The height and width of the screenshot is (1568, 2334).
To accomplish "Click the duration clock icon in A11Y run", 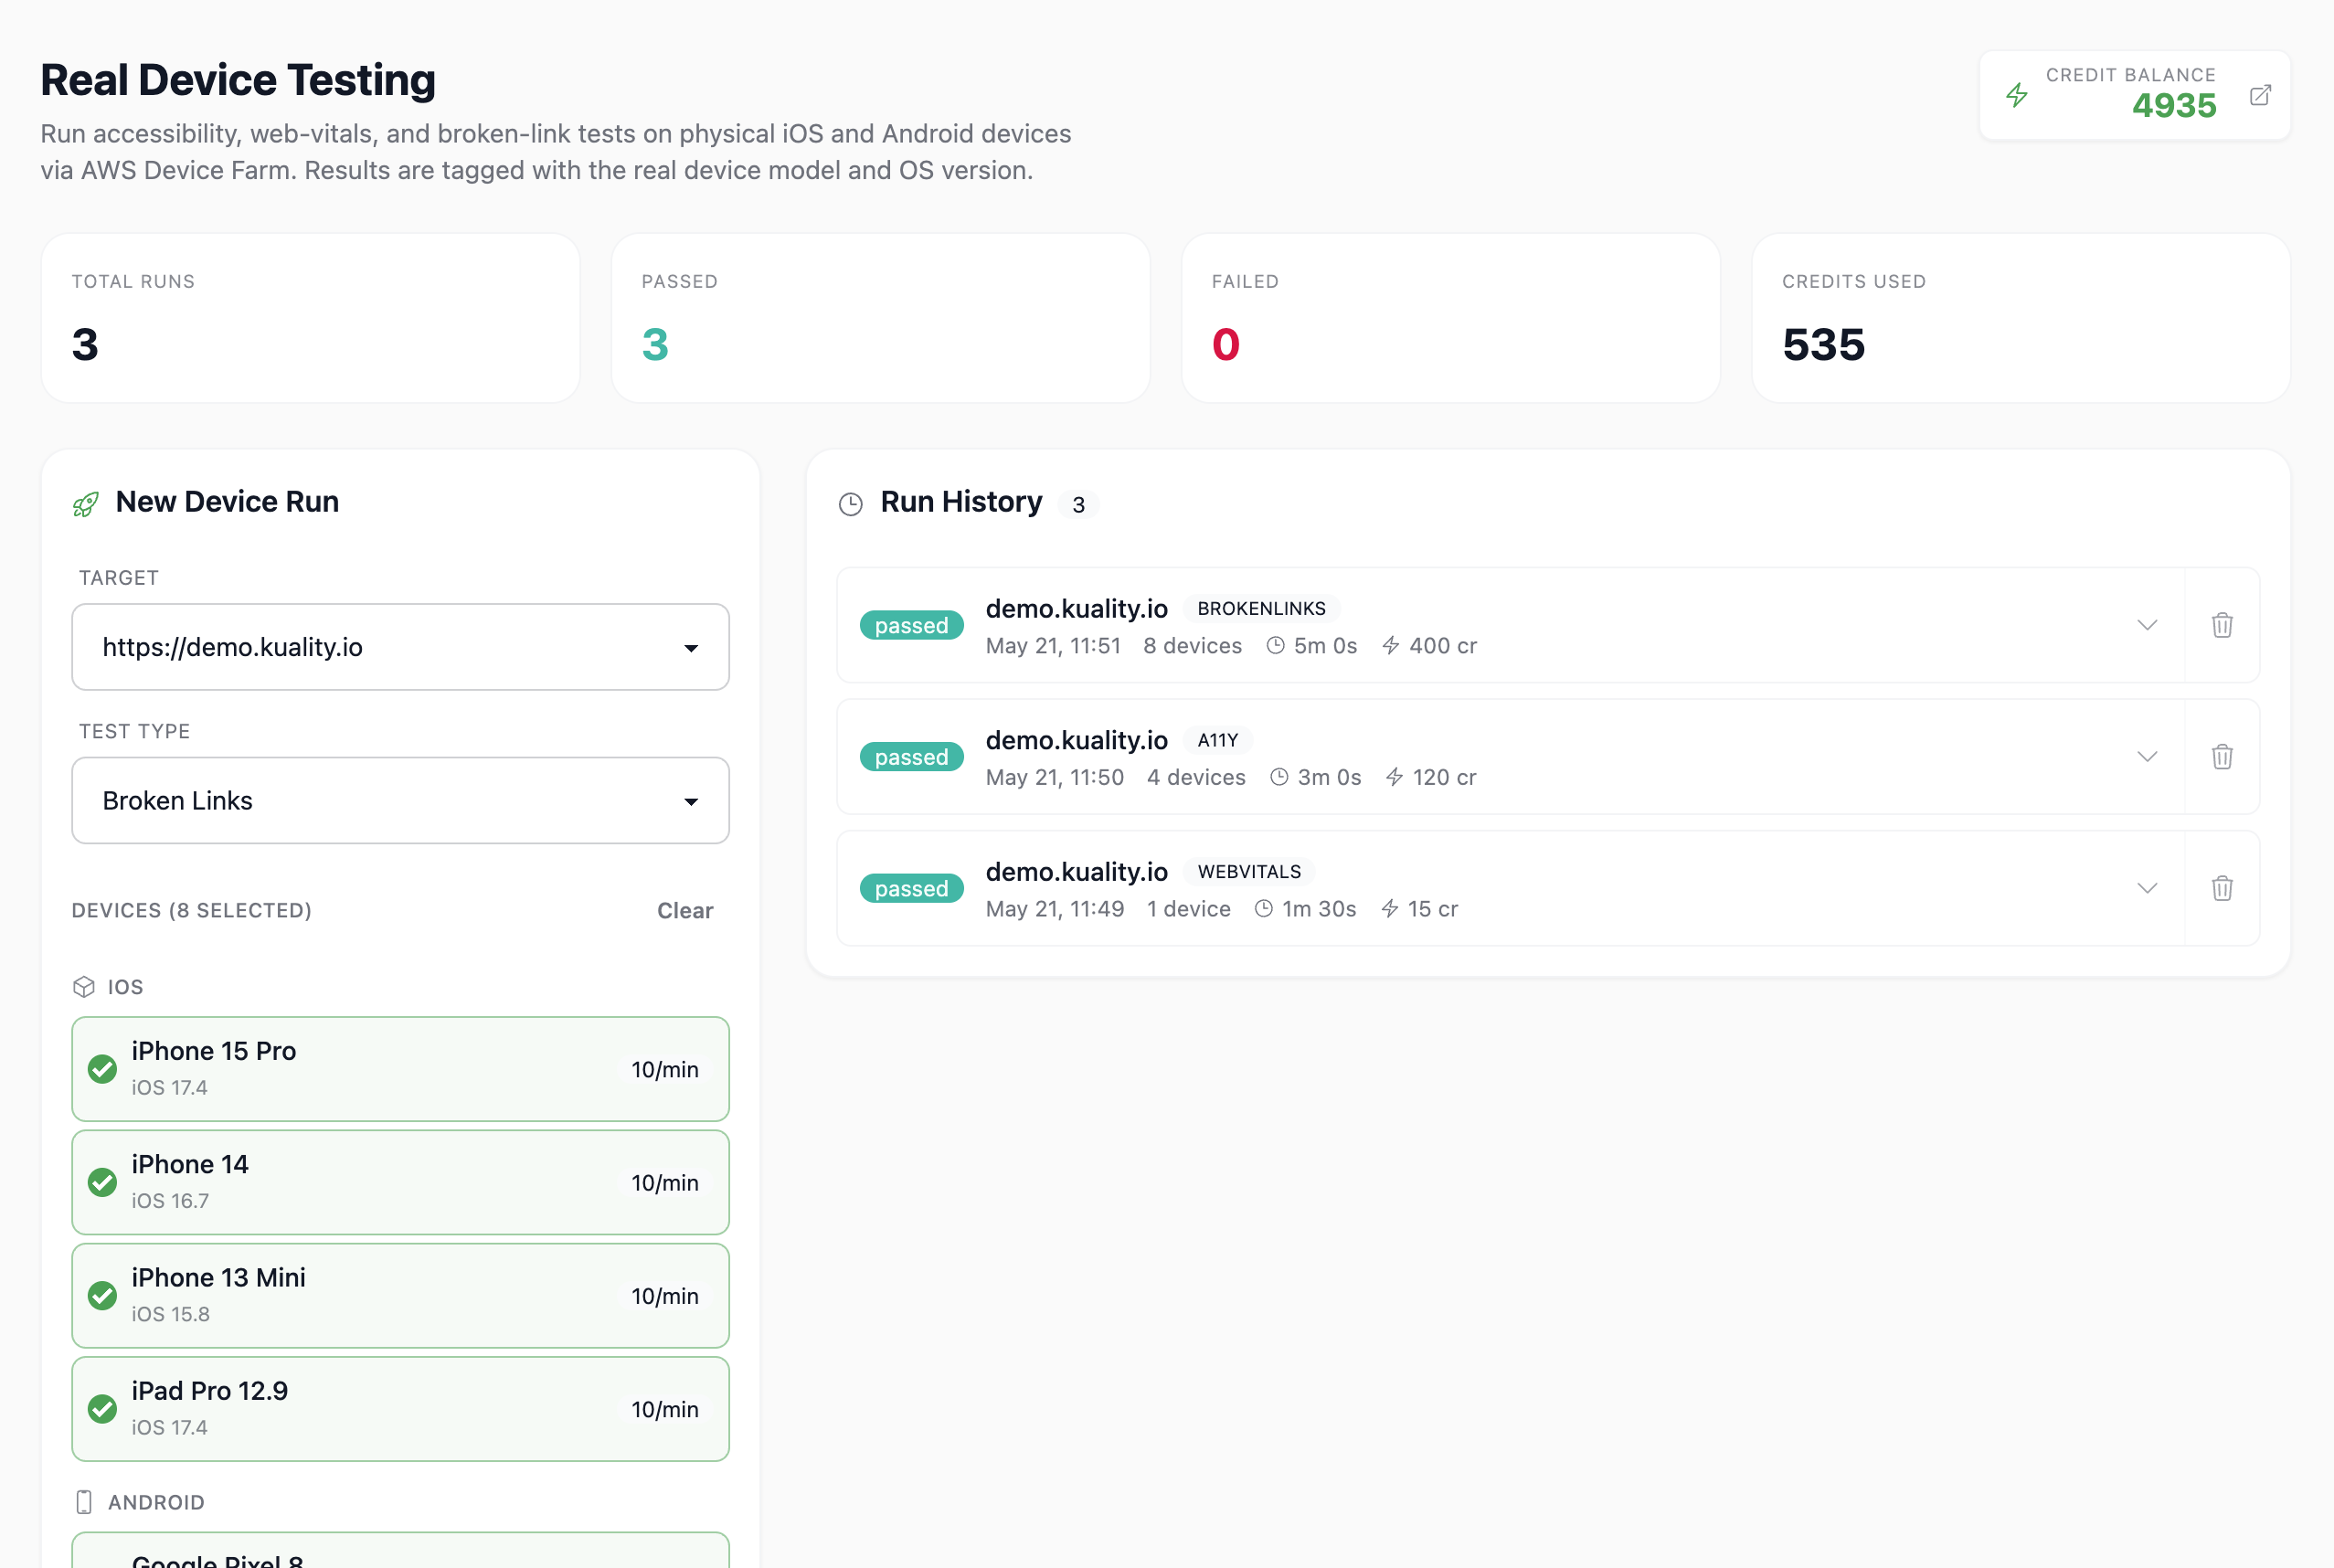I will coord(1279,777).
